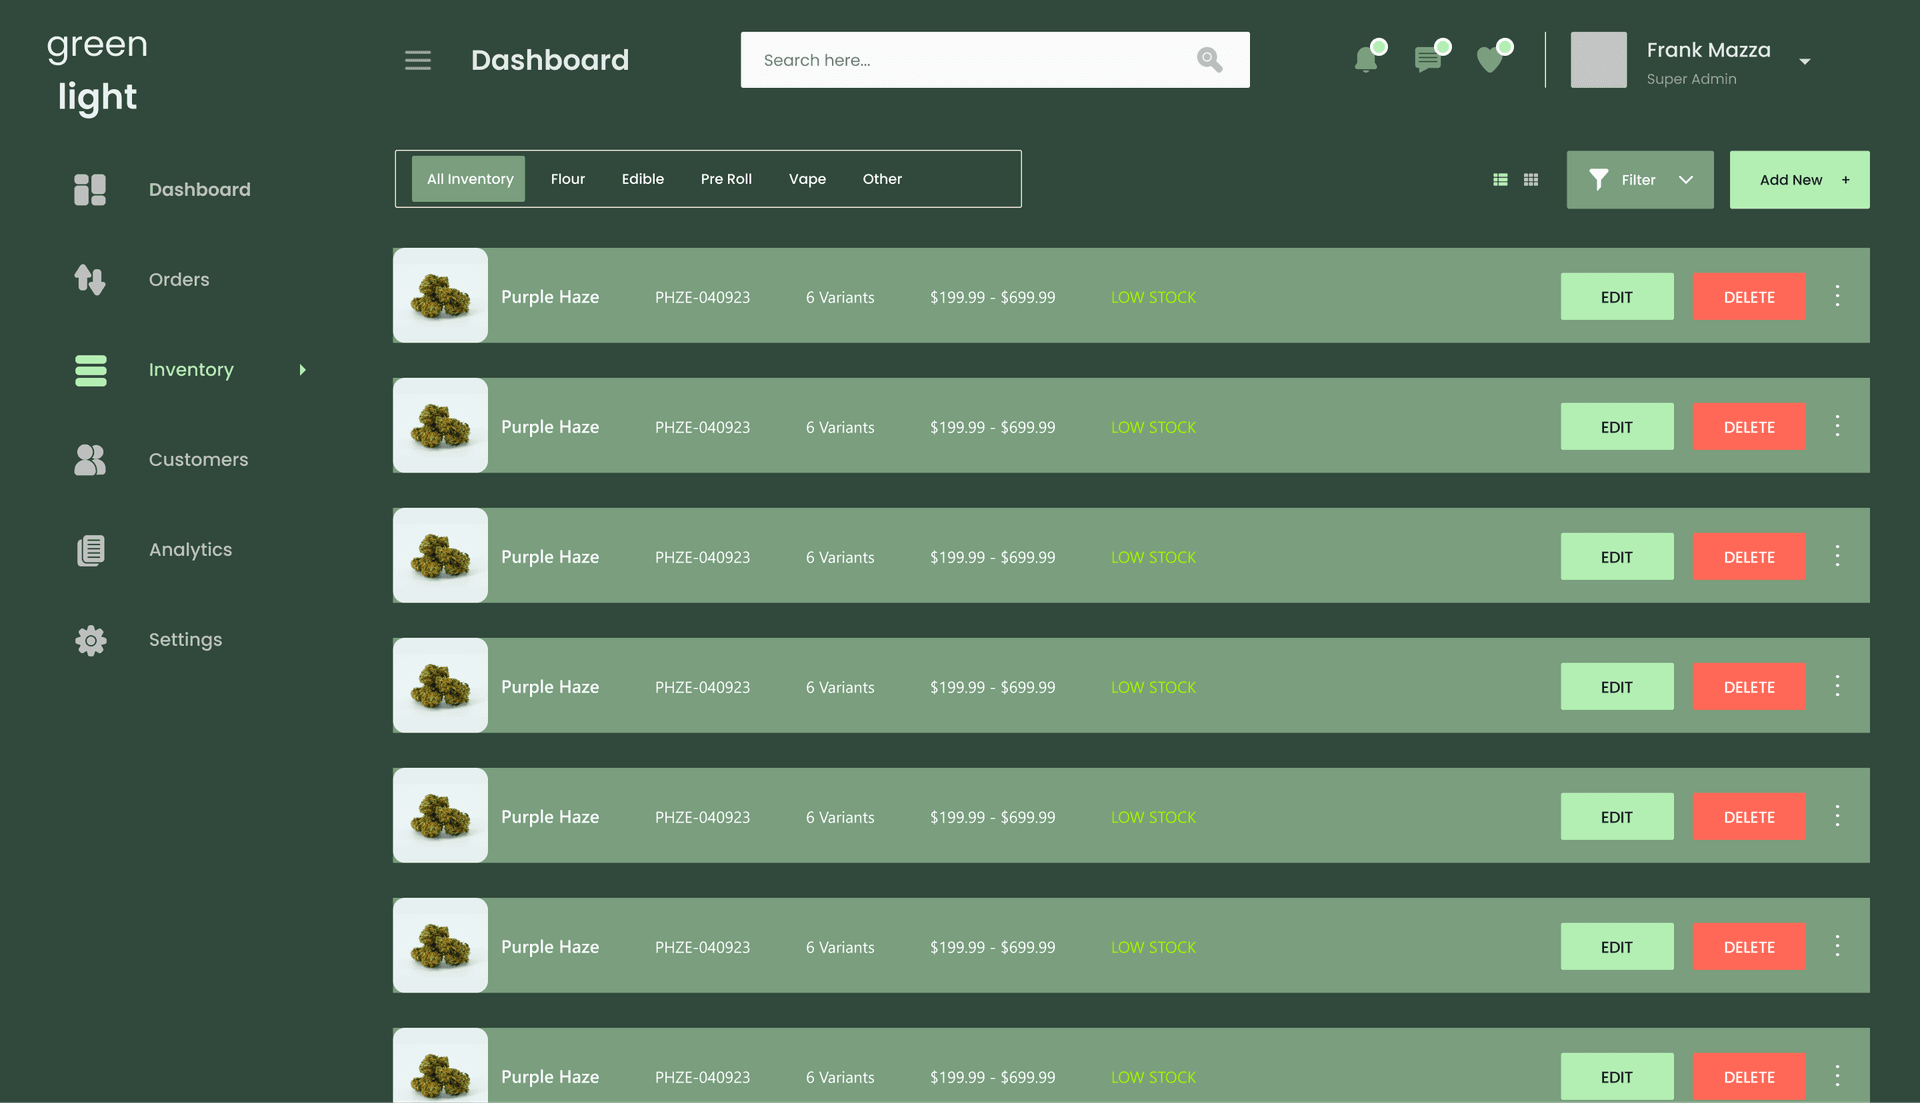Expand the Inventory submenu arrow

click(x=303, y=370)
